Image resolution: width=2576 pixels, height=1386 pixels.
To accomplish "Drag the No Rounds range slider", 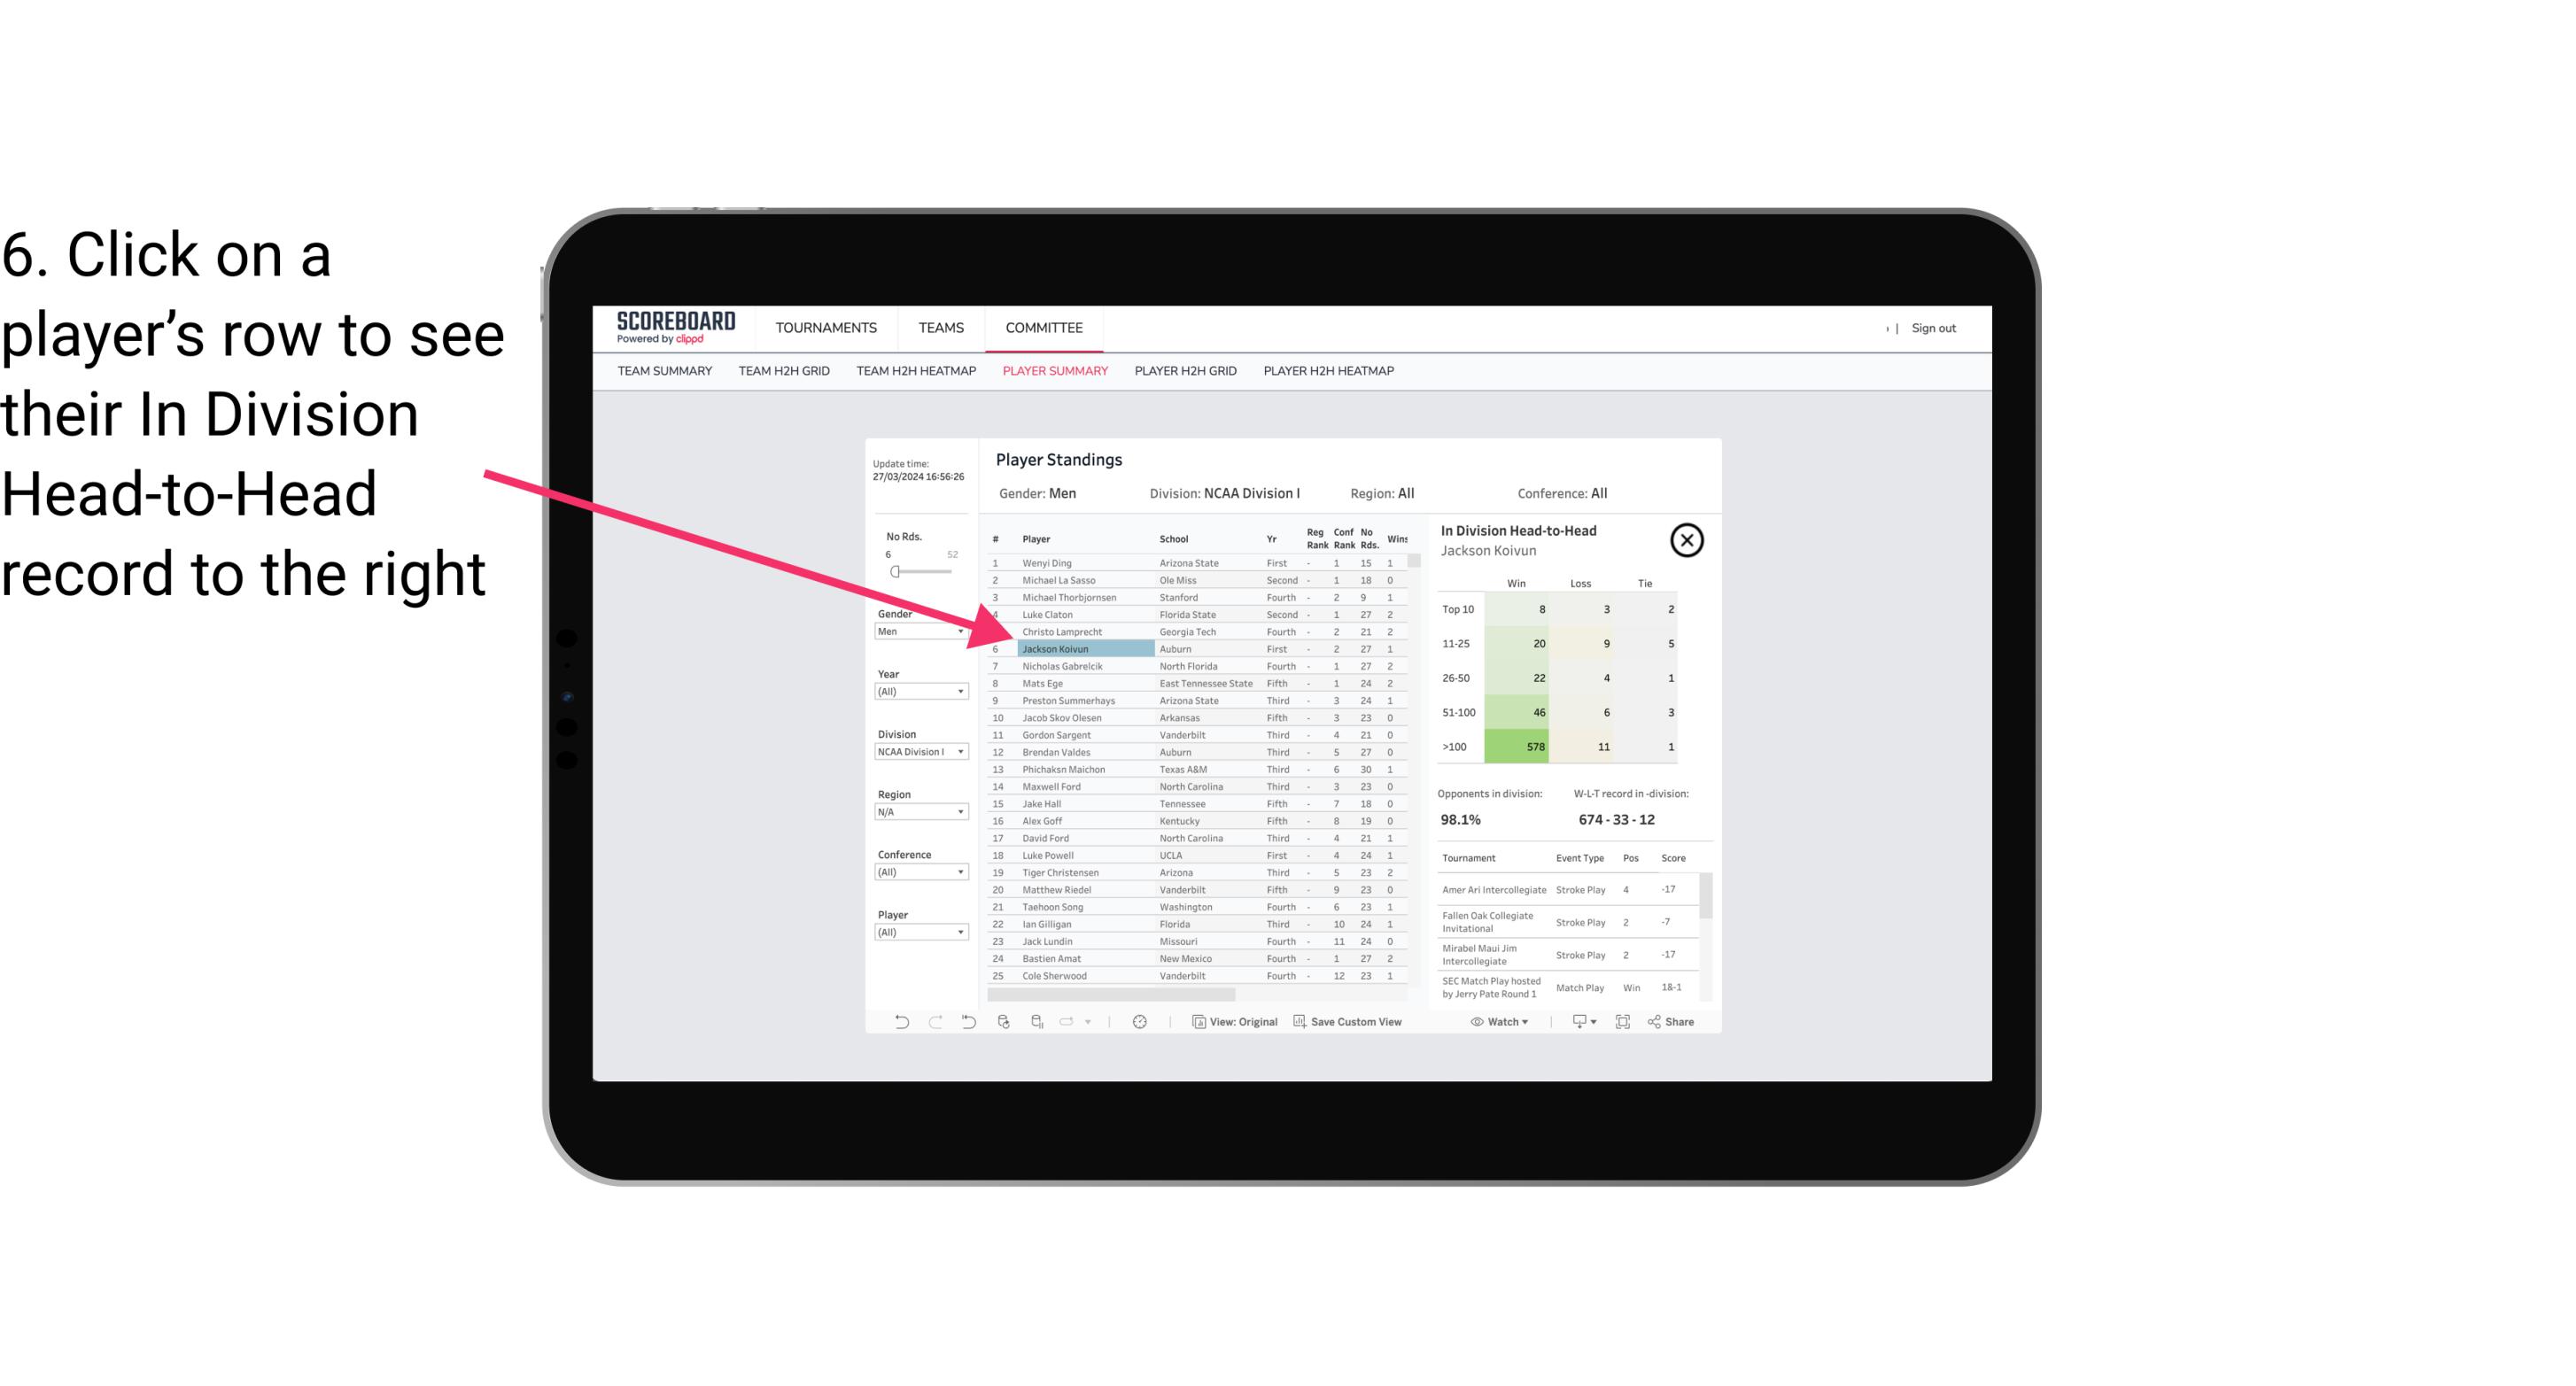I will pyautogui.click(x=893, y=572).
